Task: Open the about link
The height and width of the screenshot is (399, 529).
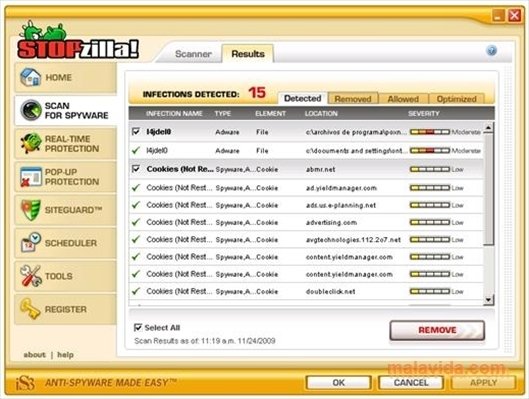Action: pyautogui.click(x=34, y=354)
